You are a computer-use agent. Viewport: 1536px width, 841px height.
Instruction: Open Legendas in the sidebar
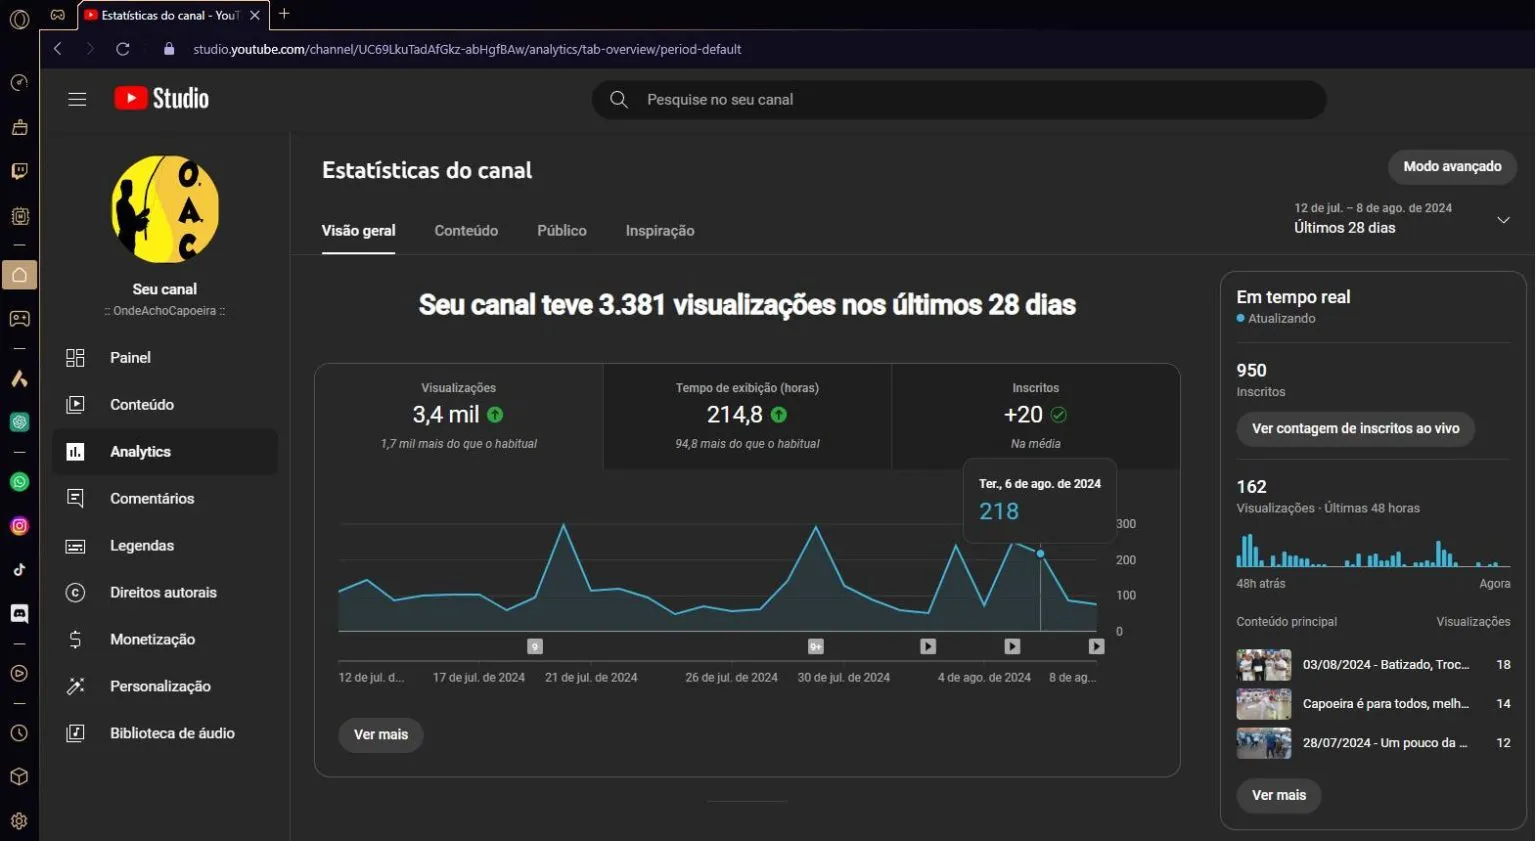141,546
